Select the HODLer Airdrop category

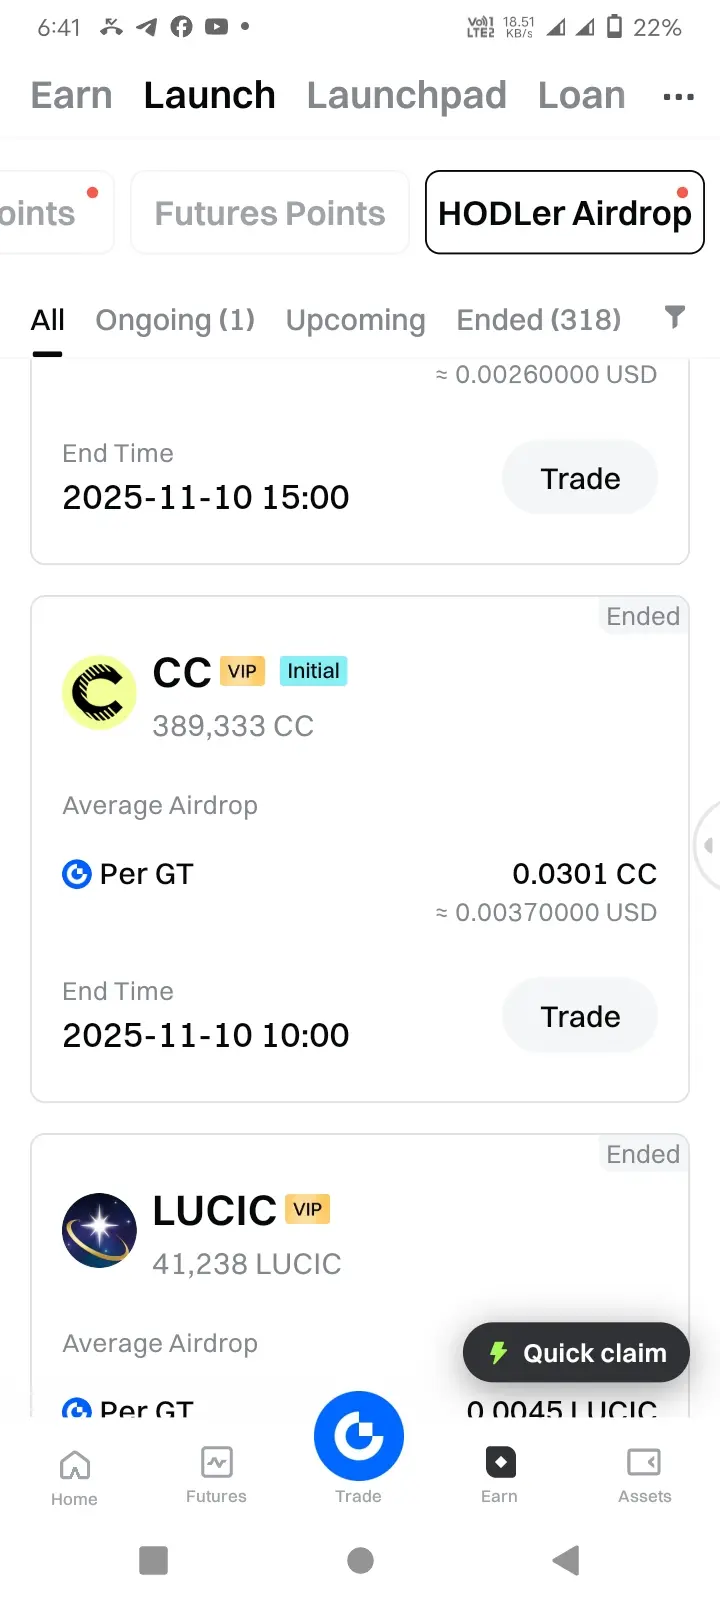tap(565, 213)
